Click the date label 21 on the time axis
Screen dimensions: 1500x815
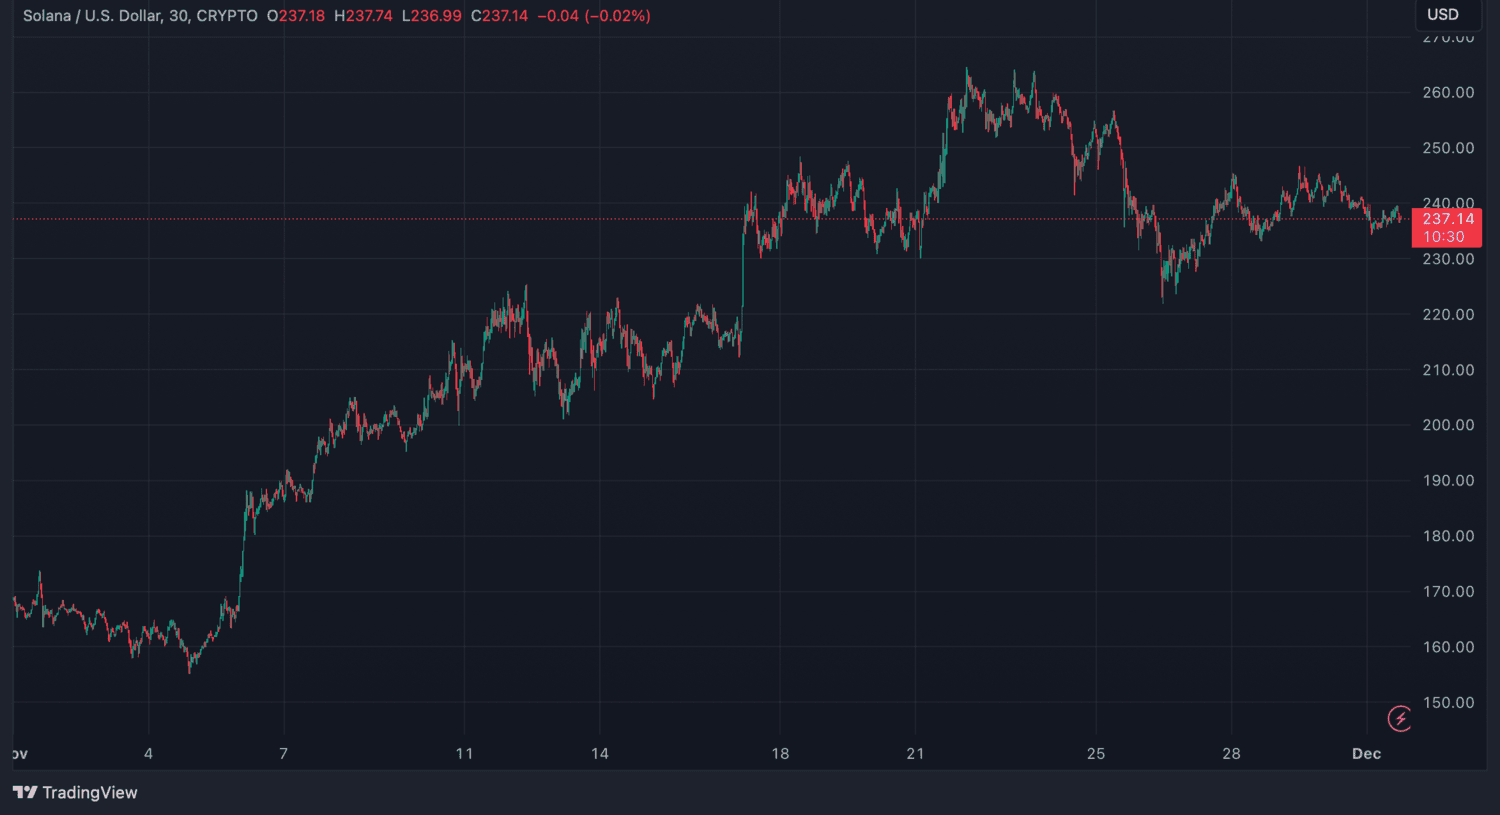[915, 754]
